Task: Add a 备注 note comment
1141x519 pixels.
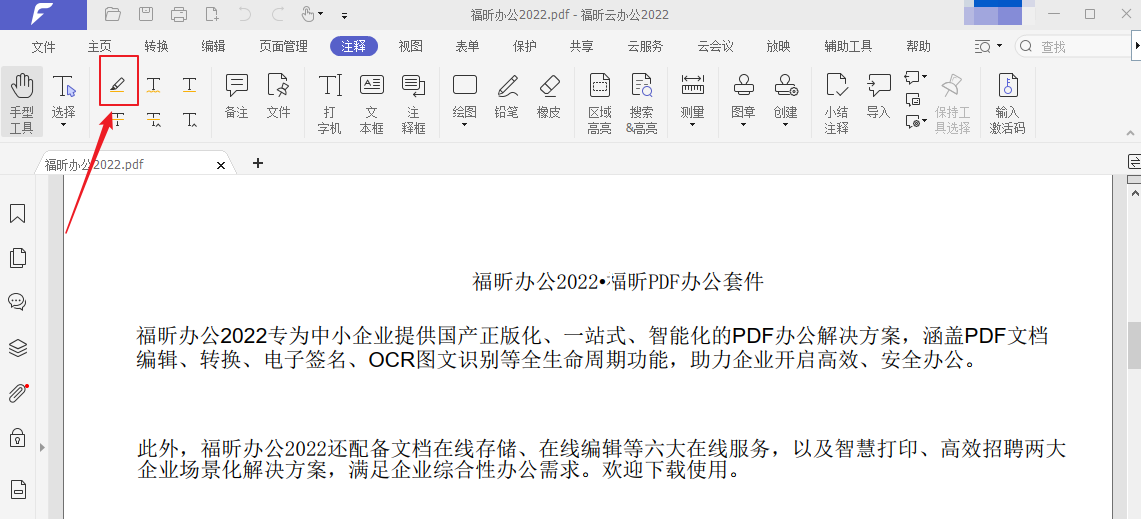Action: point(236,96)
